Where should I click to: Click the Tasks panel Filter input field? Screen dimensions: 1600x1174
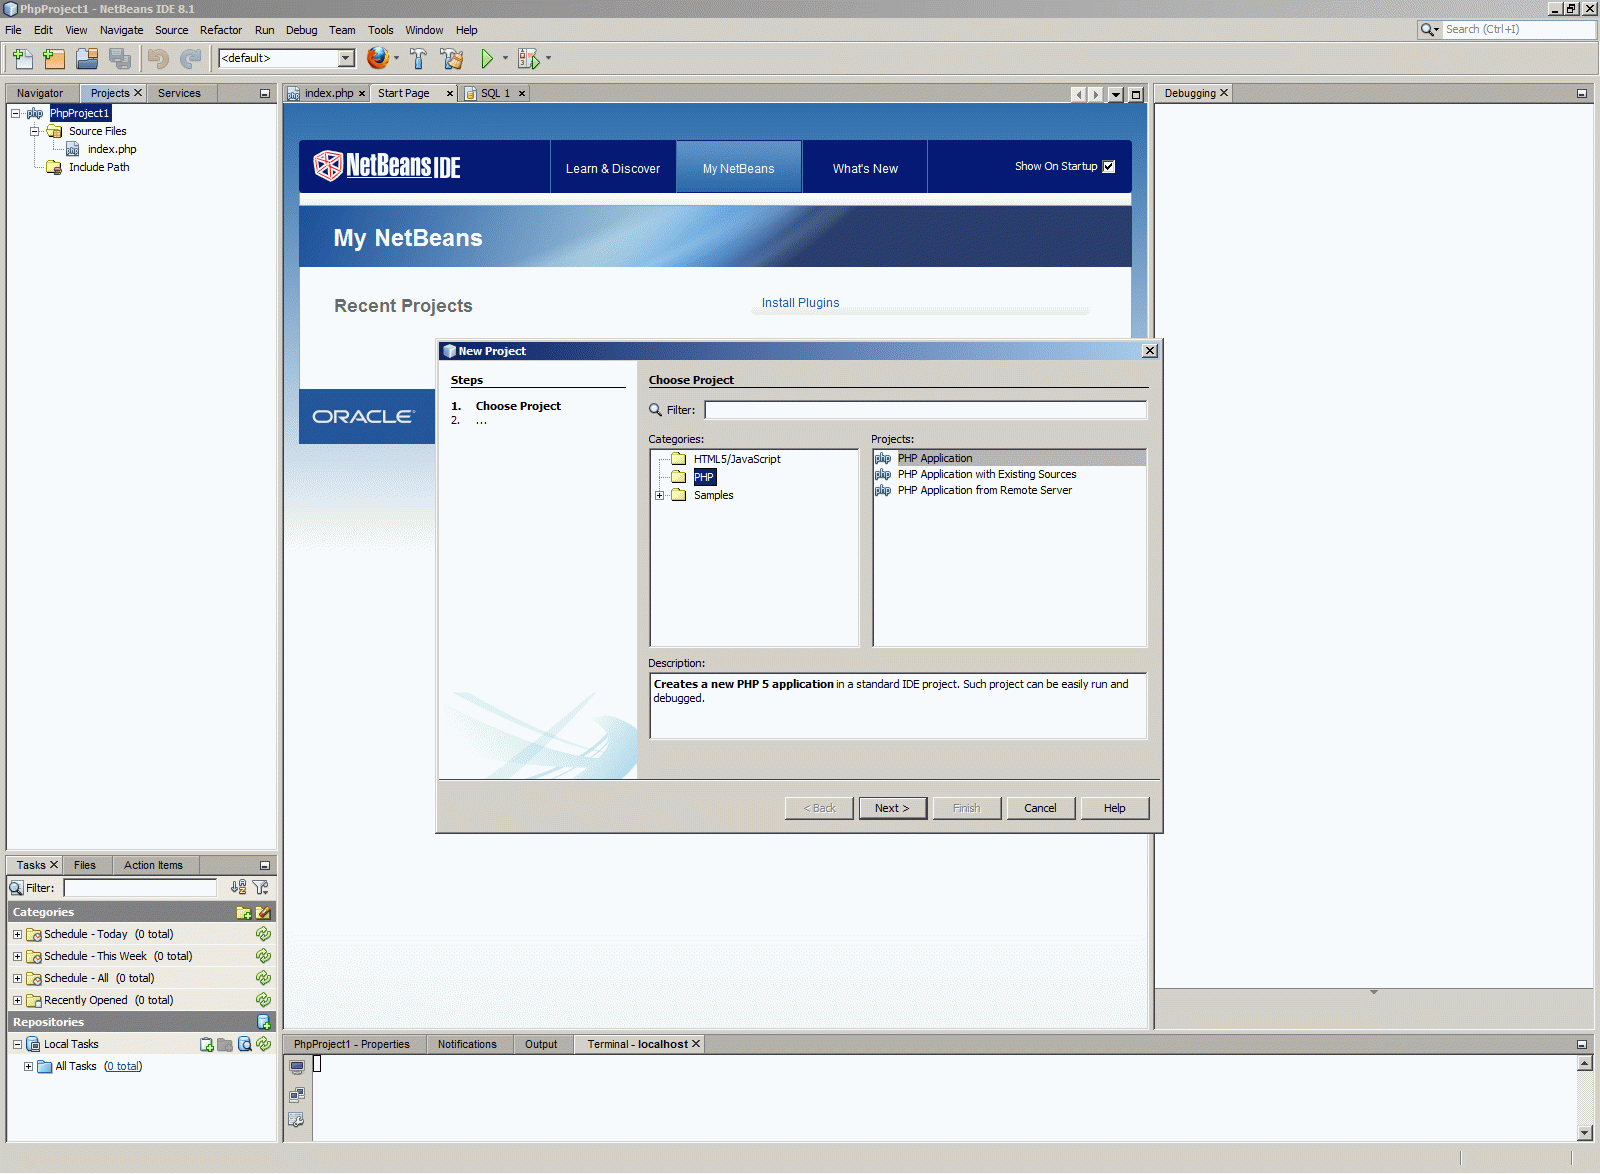point(140,888)
